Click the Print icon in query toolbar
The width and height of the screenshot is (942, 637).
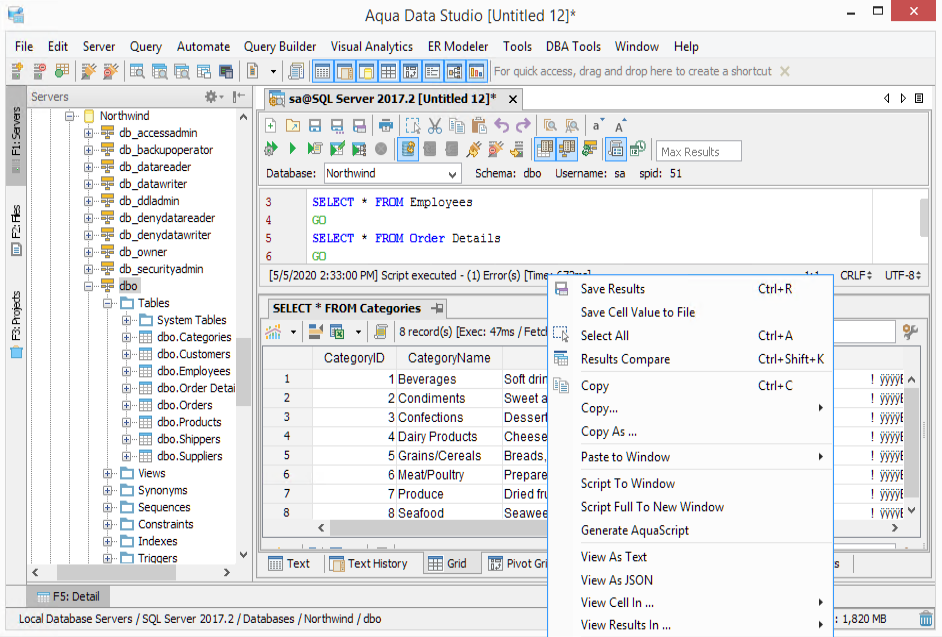(x=385, y=126)
